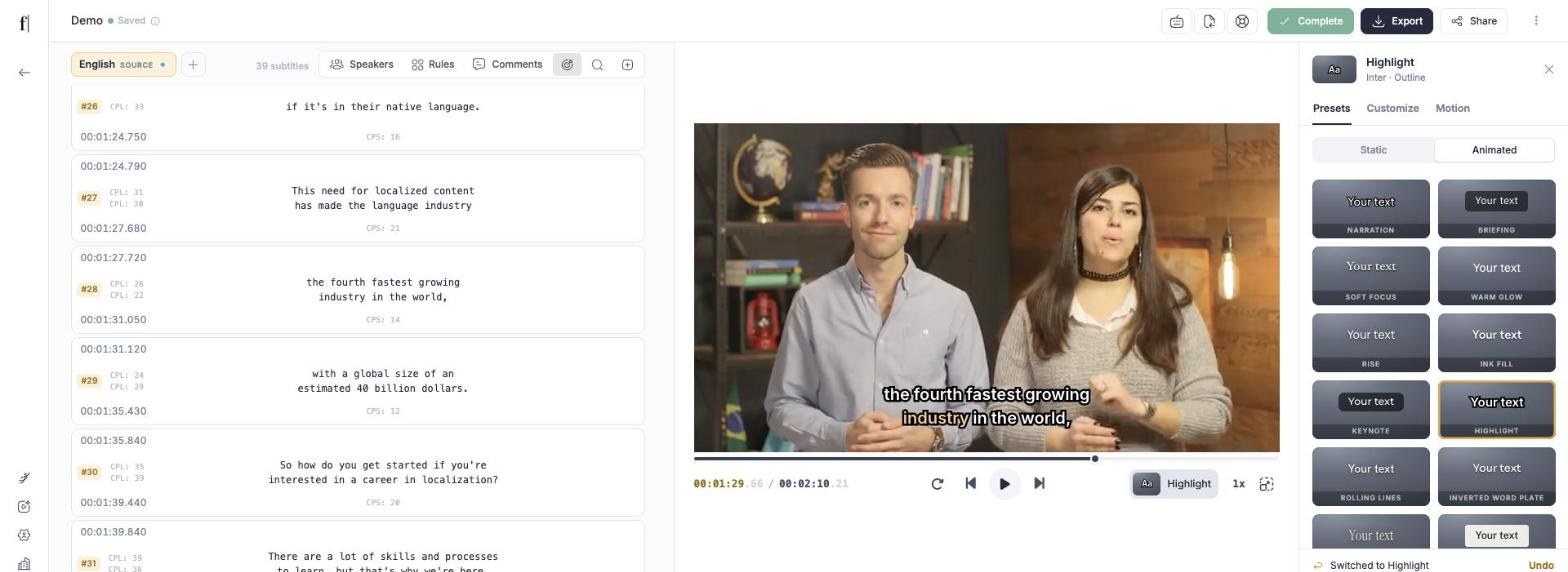Choose the Briefing preset
This screenshot has width=1568, height=572.
coord(1496,209)
